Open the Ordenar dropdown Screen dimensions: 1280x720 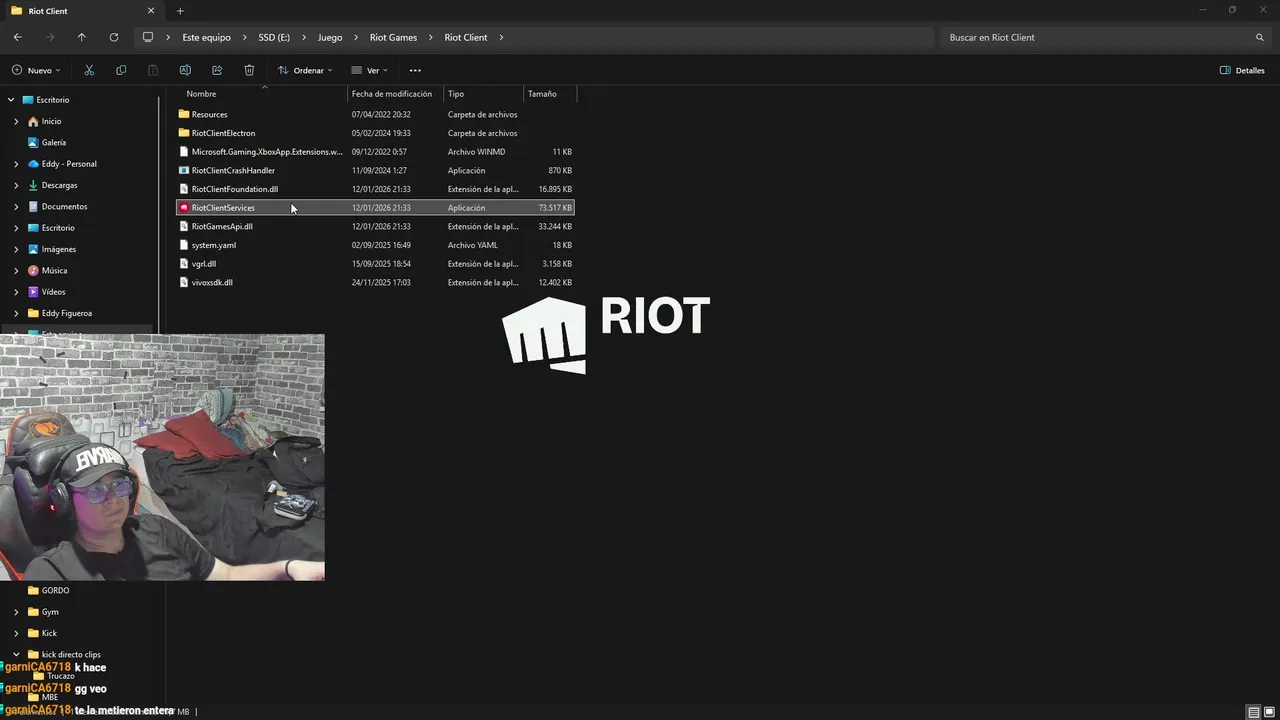pyautogui.click(x=305, y=70)
